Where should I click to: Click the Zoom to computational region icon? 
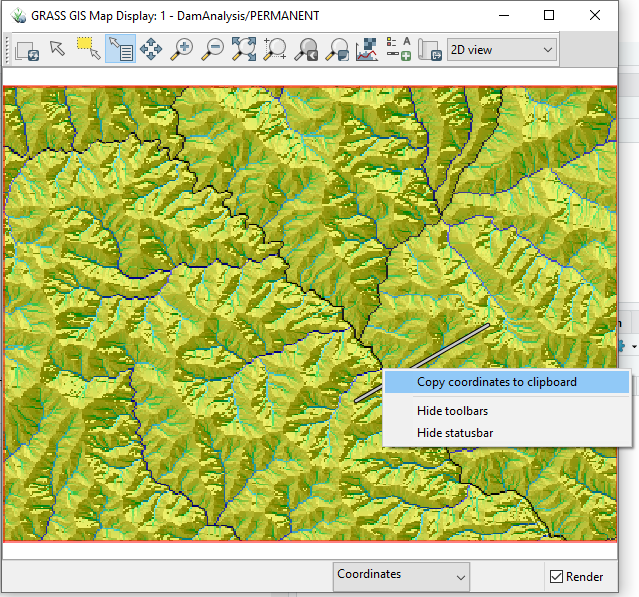(x=275, y=49)
